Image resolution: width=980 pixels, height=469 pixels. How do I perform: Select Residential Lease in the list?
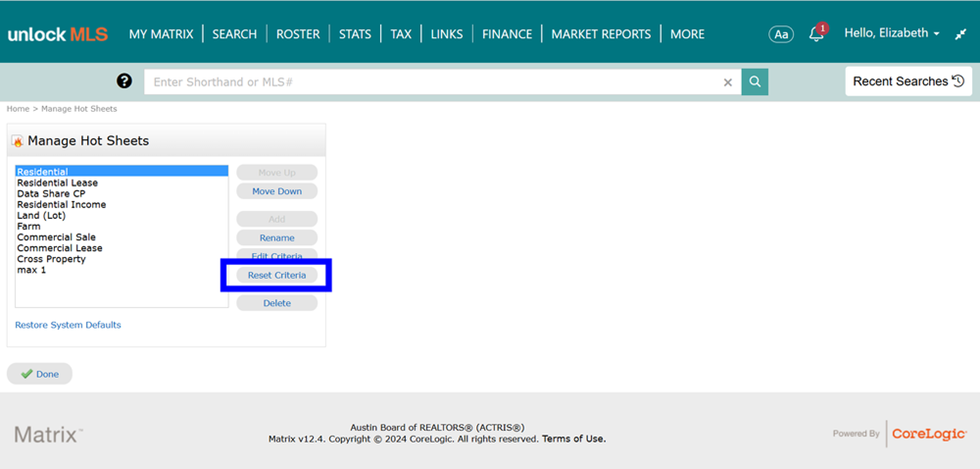122,183
